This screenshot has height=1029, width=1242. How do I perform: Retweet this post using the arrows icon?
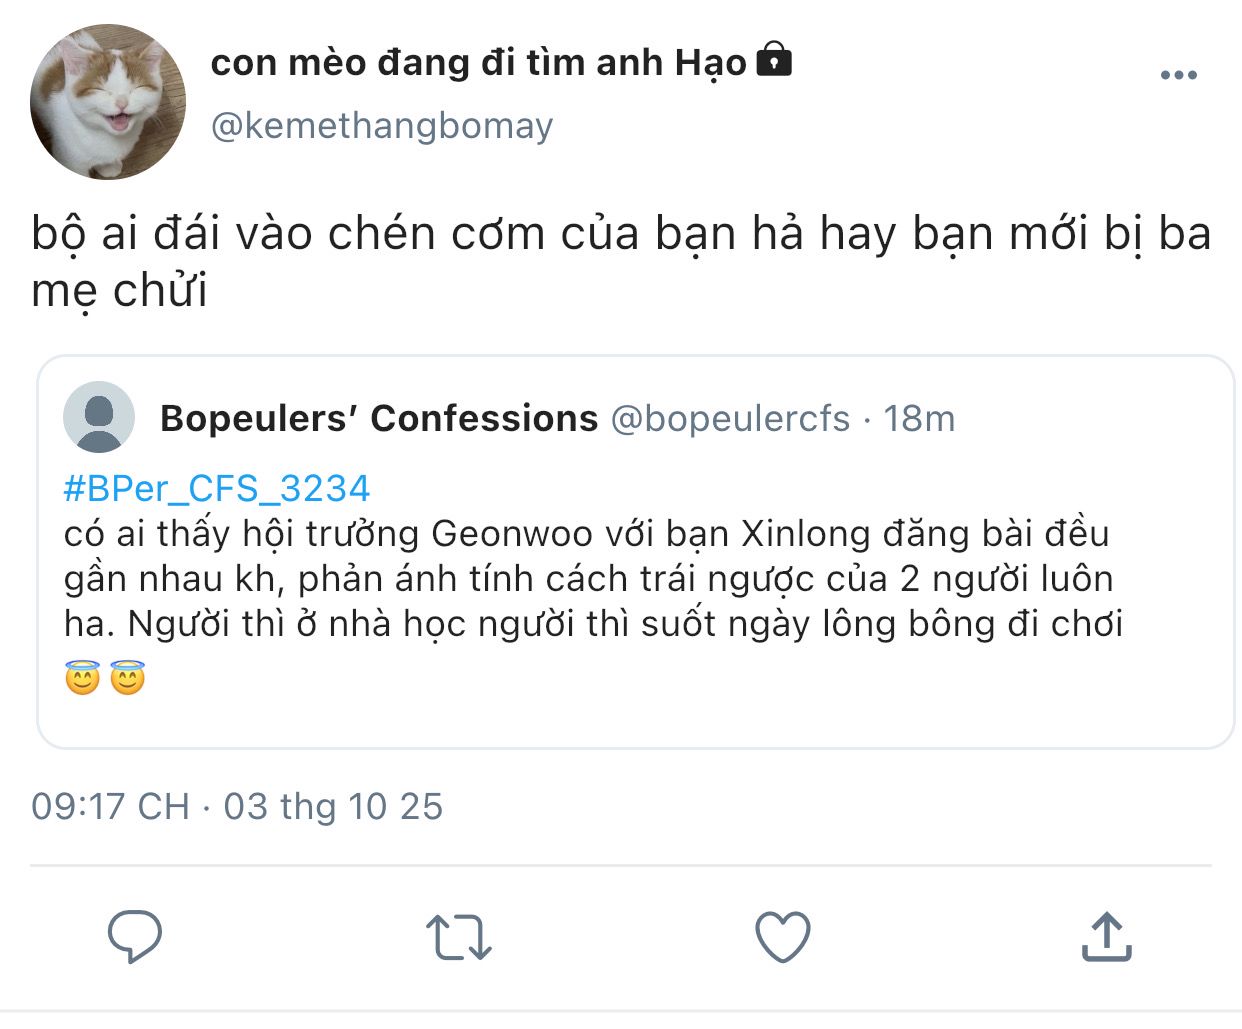458,937
